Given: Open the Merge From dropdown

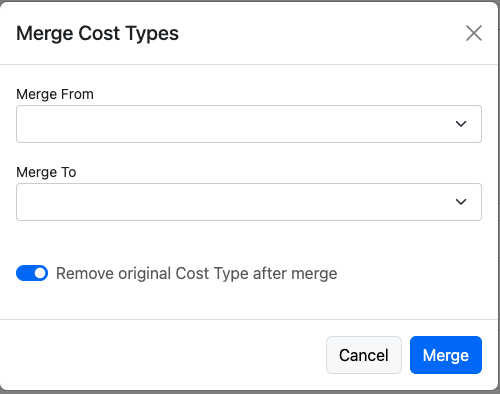Looking at the screenshot, I should [249, 124].
